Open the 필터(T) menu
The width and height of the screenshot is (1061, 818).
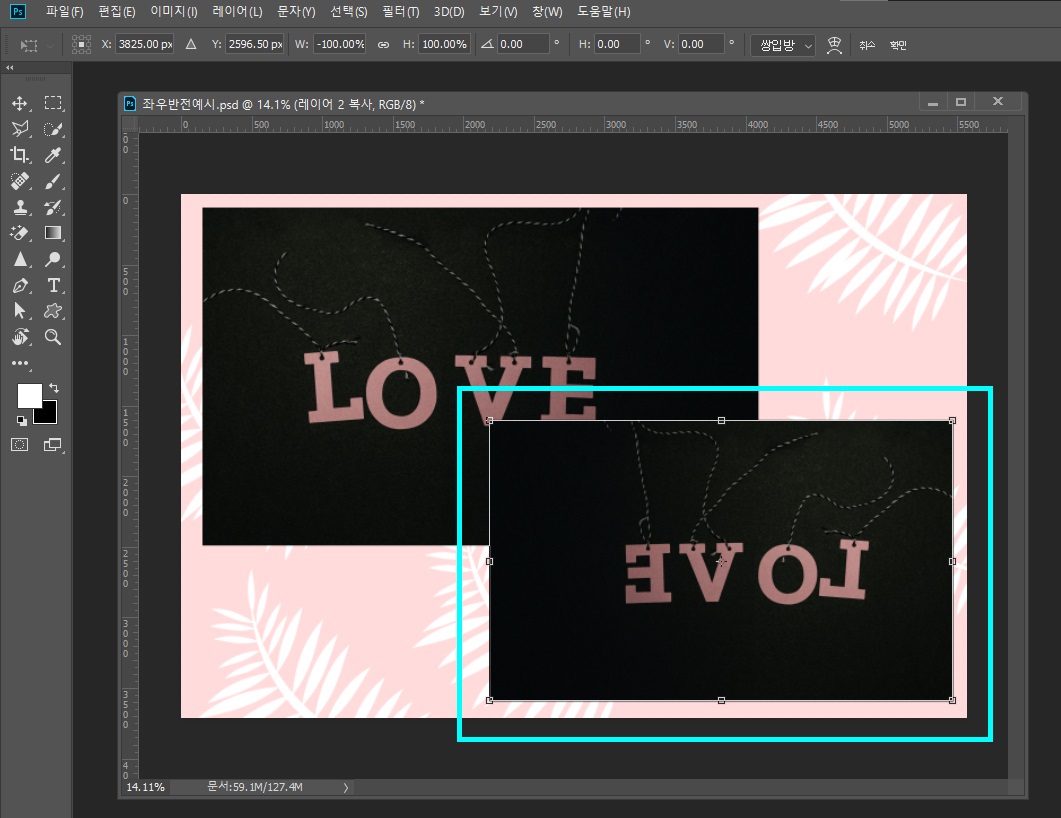point(401,12)
